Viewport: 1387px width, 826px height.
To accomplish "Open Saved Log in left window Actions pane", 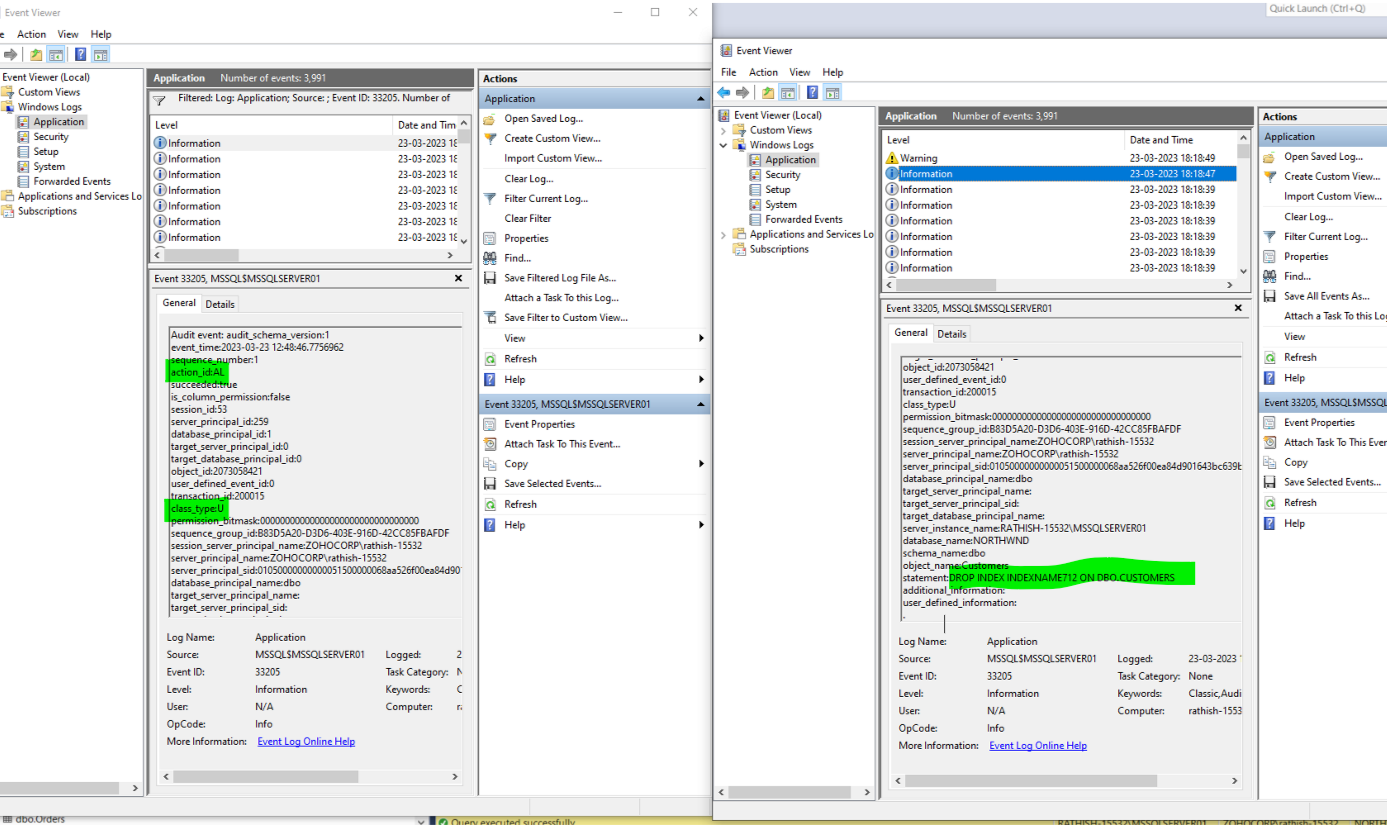I will coord(543,118).
